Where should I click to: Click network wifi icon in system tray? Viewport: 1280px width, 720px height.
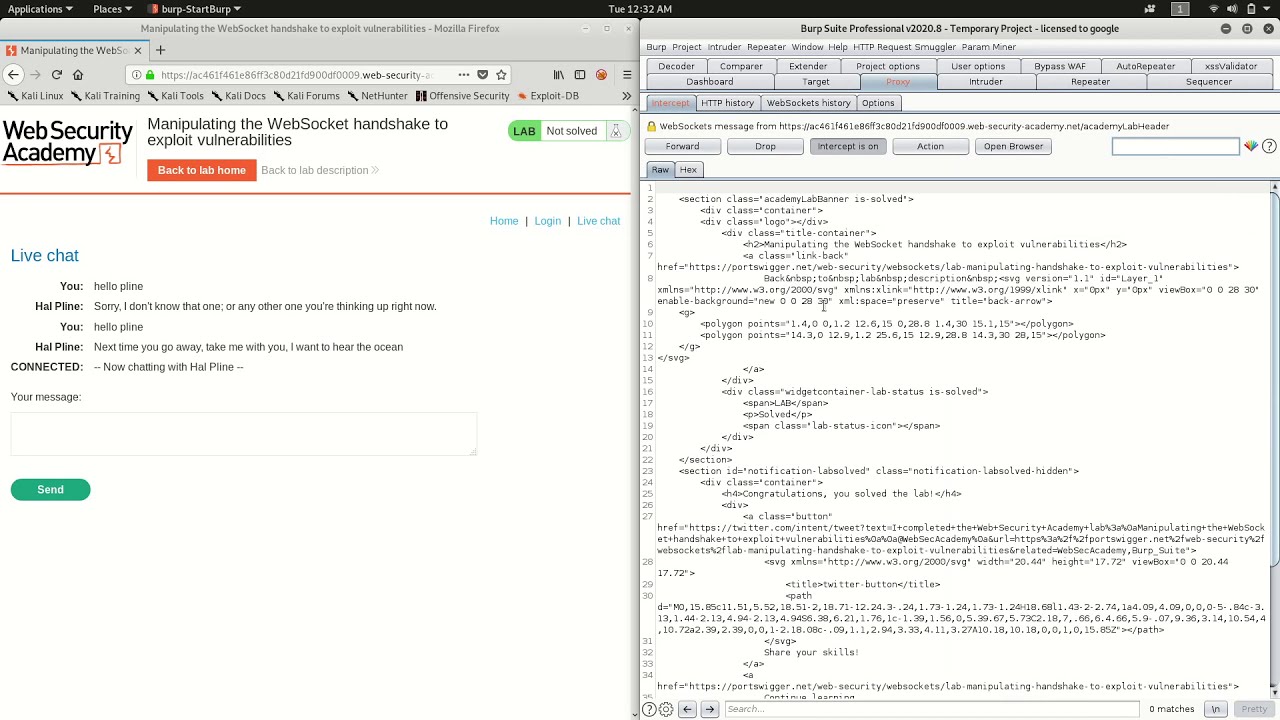[x=1214, y=9]
